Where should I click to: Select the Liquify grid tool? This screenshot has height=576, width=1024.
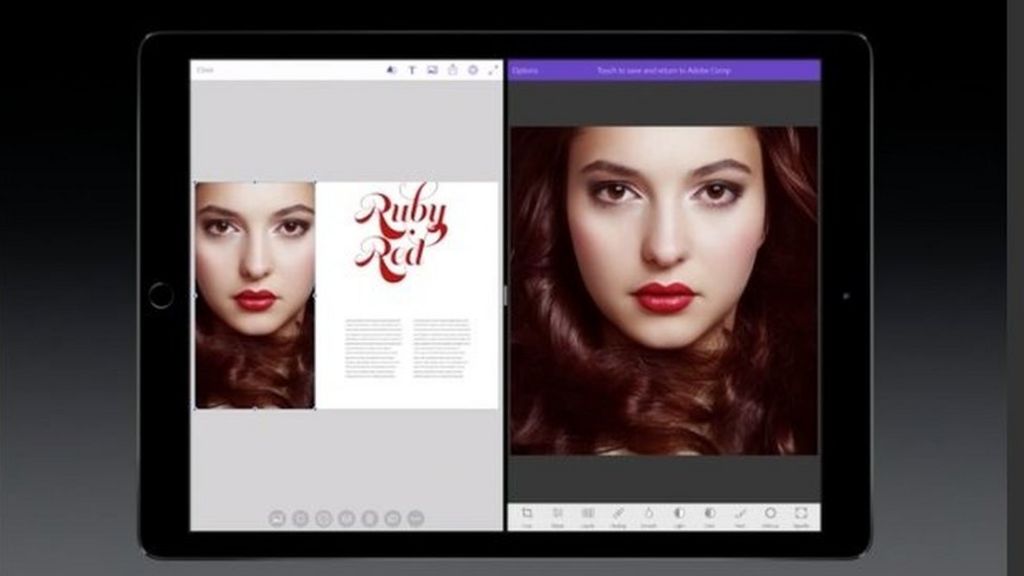tap(588, 517)
